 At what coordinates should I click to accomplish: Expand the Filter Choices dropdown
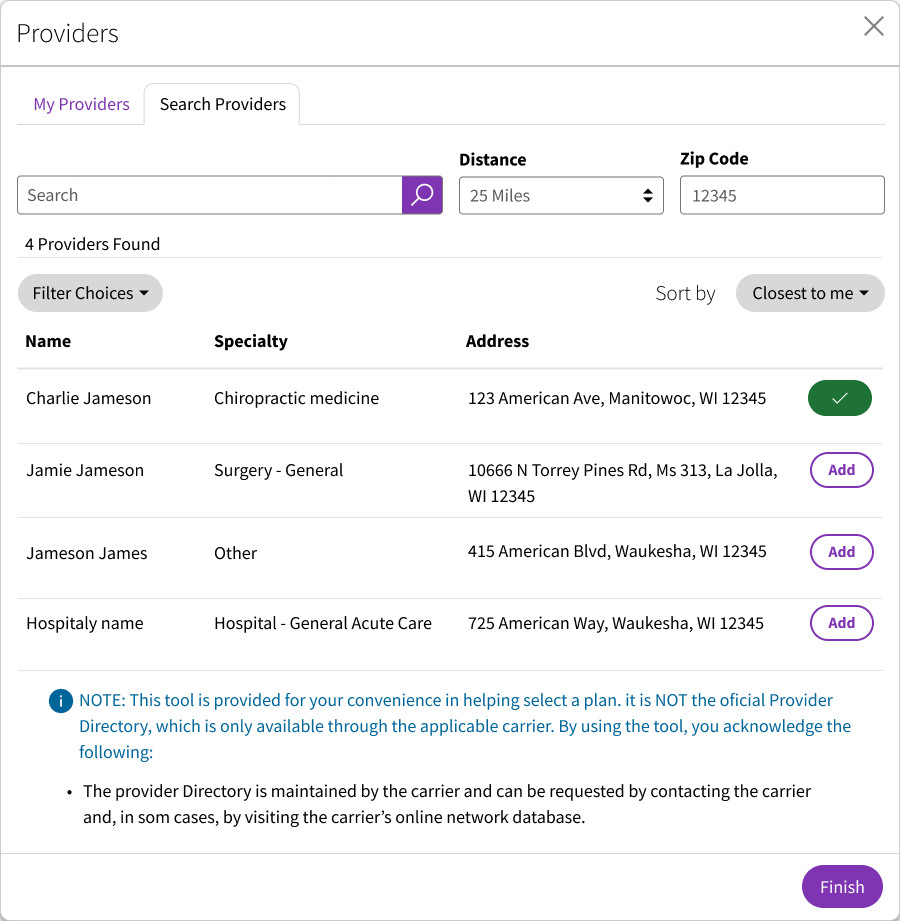coord(90,293)
